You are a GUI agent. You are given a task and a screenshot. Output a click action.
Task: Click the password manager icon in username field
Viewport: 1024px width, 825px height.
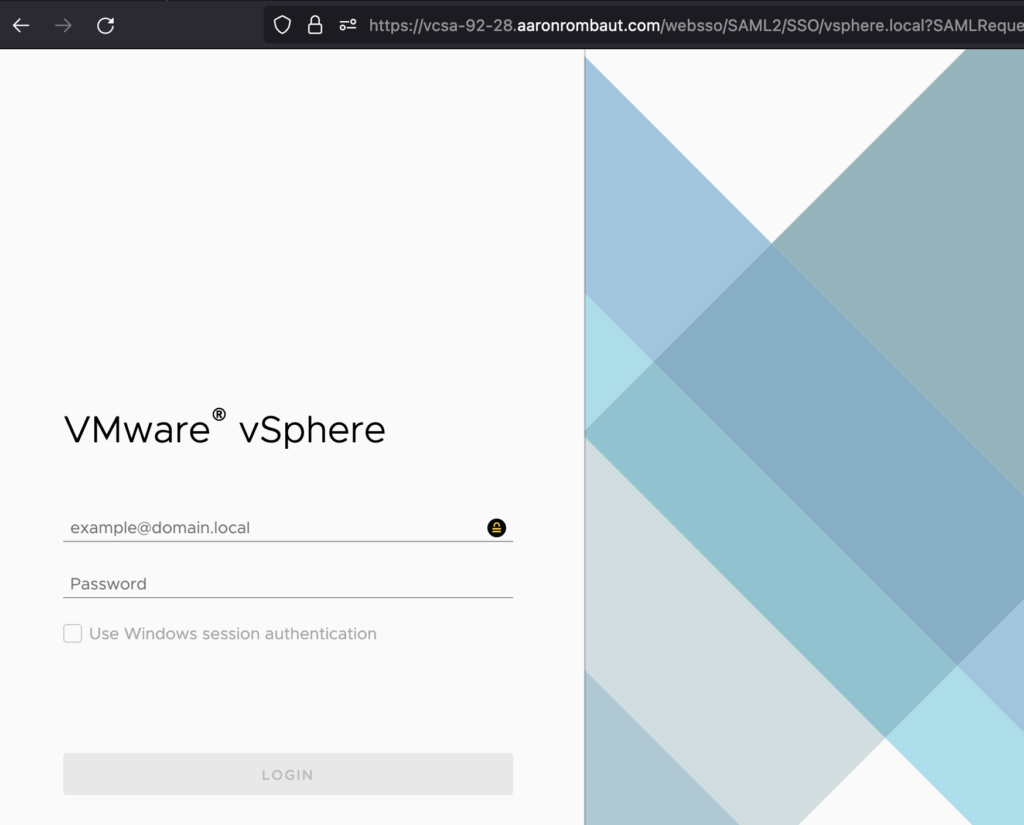coord(496,528)
